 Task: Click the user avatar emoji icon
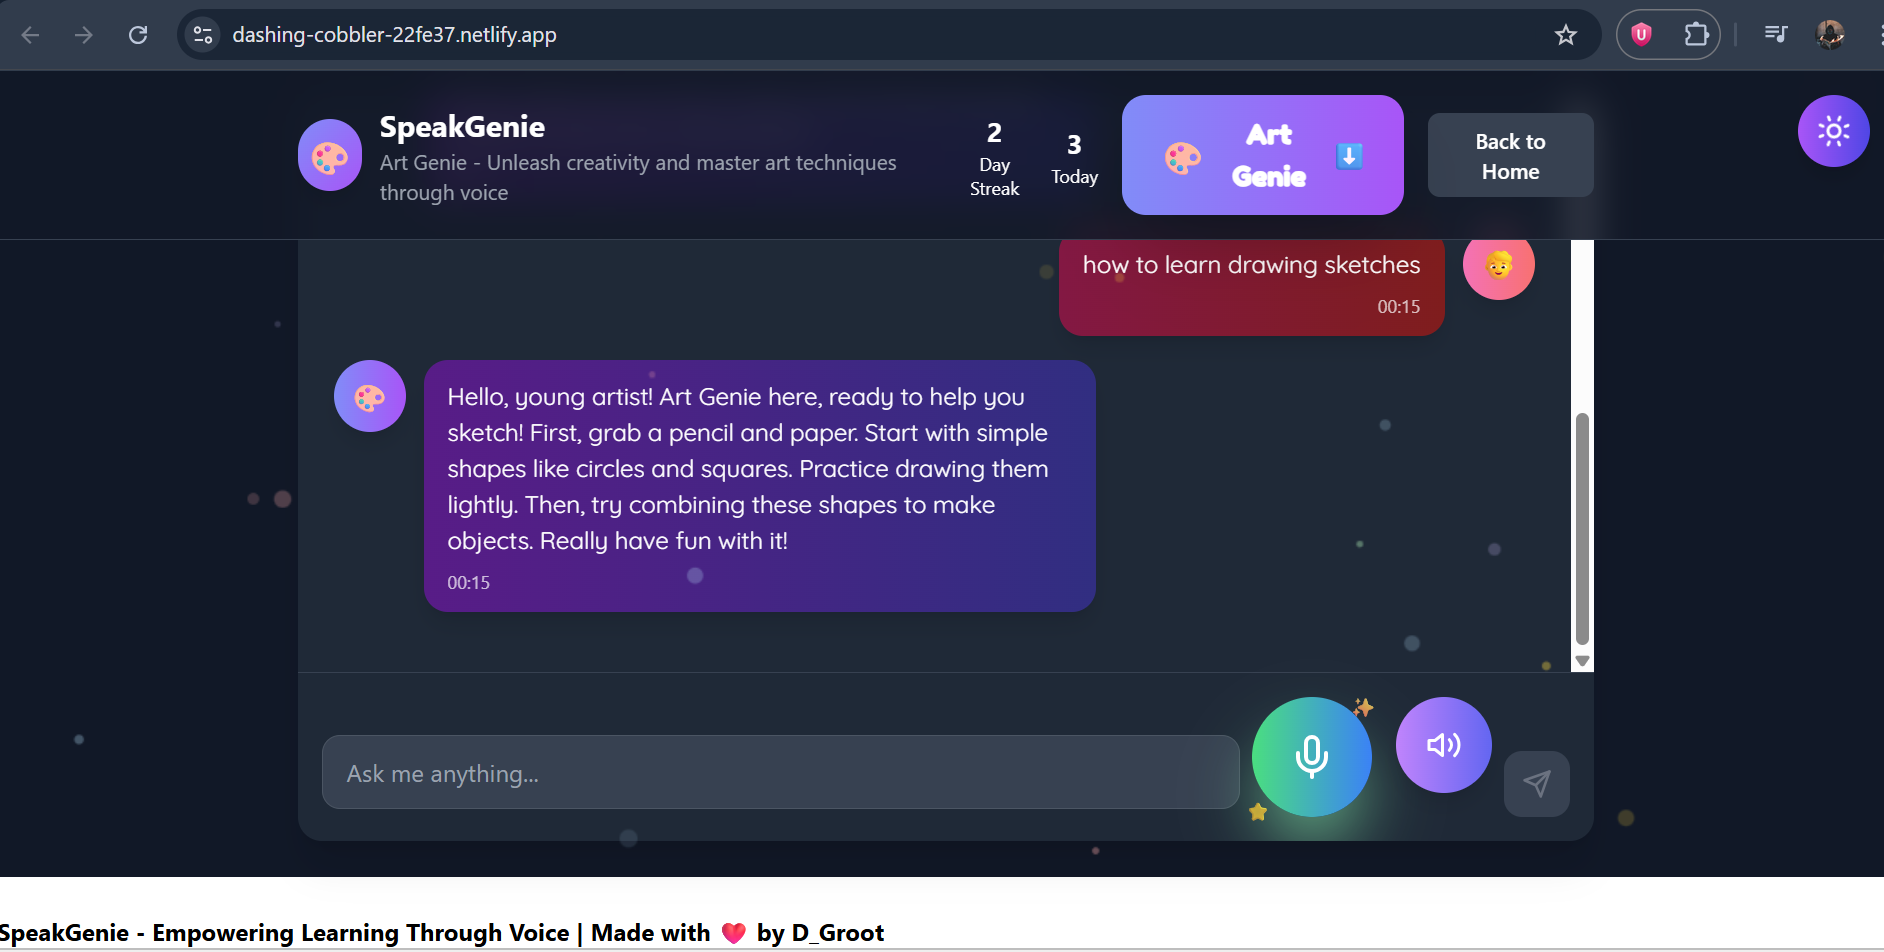[x=1498, y=265]
